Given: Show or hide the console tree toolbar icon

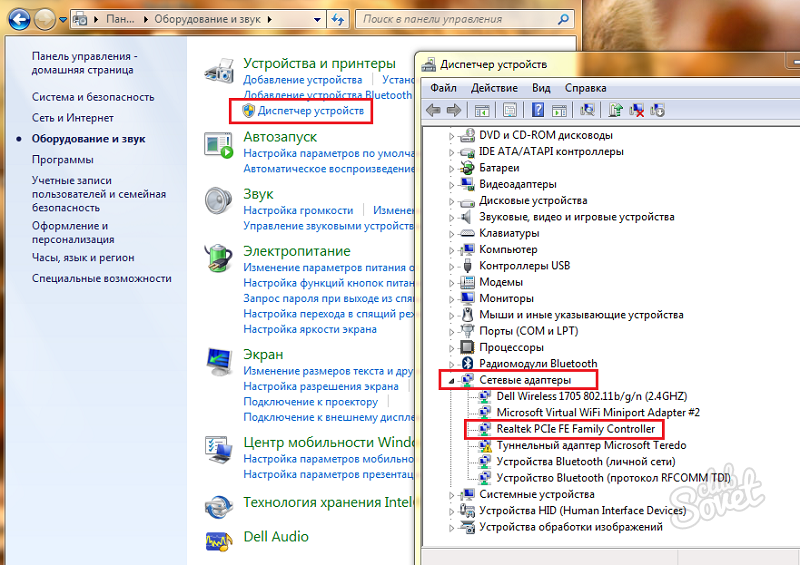Looking at the screenshot, I should coord(482,110).
